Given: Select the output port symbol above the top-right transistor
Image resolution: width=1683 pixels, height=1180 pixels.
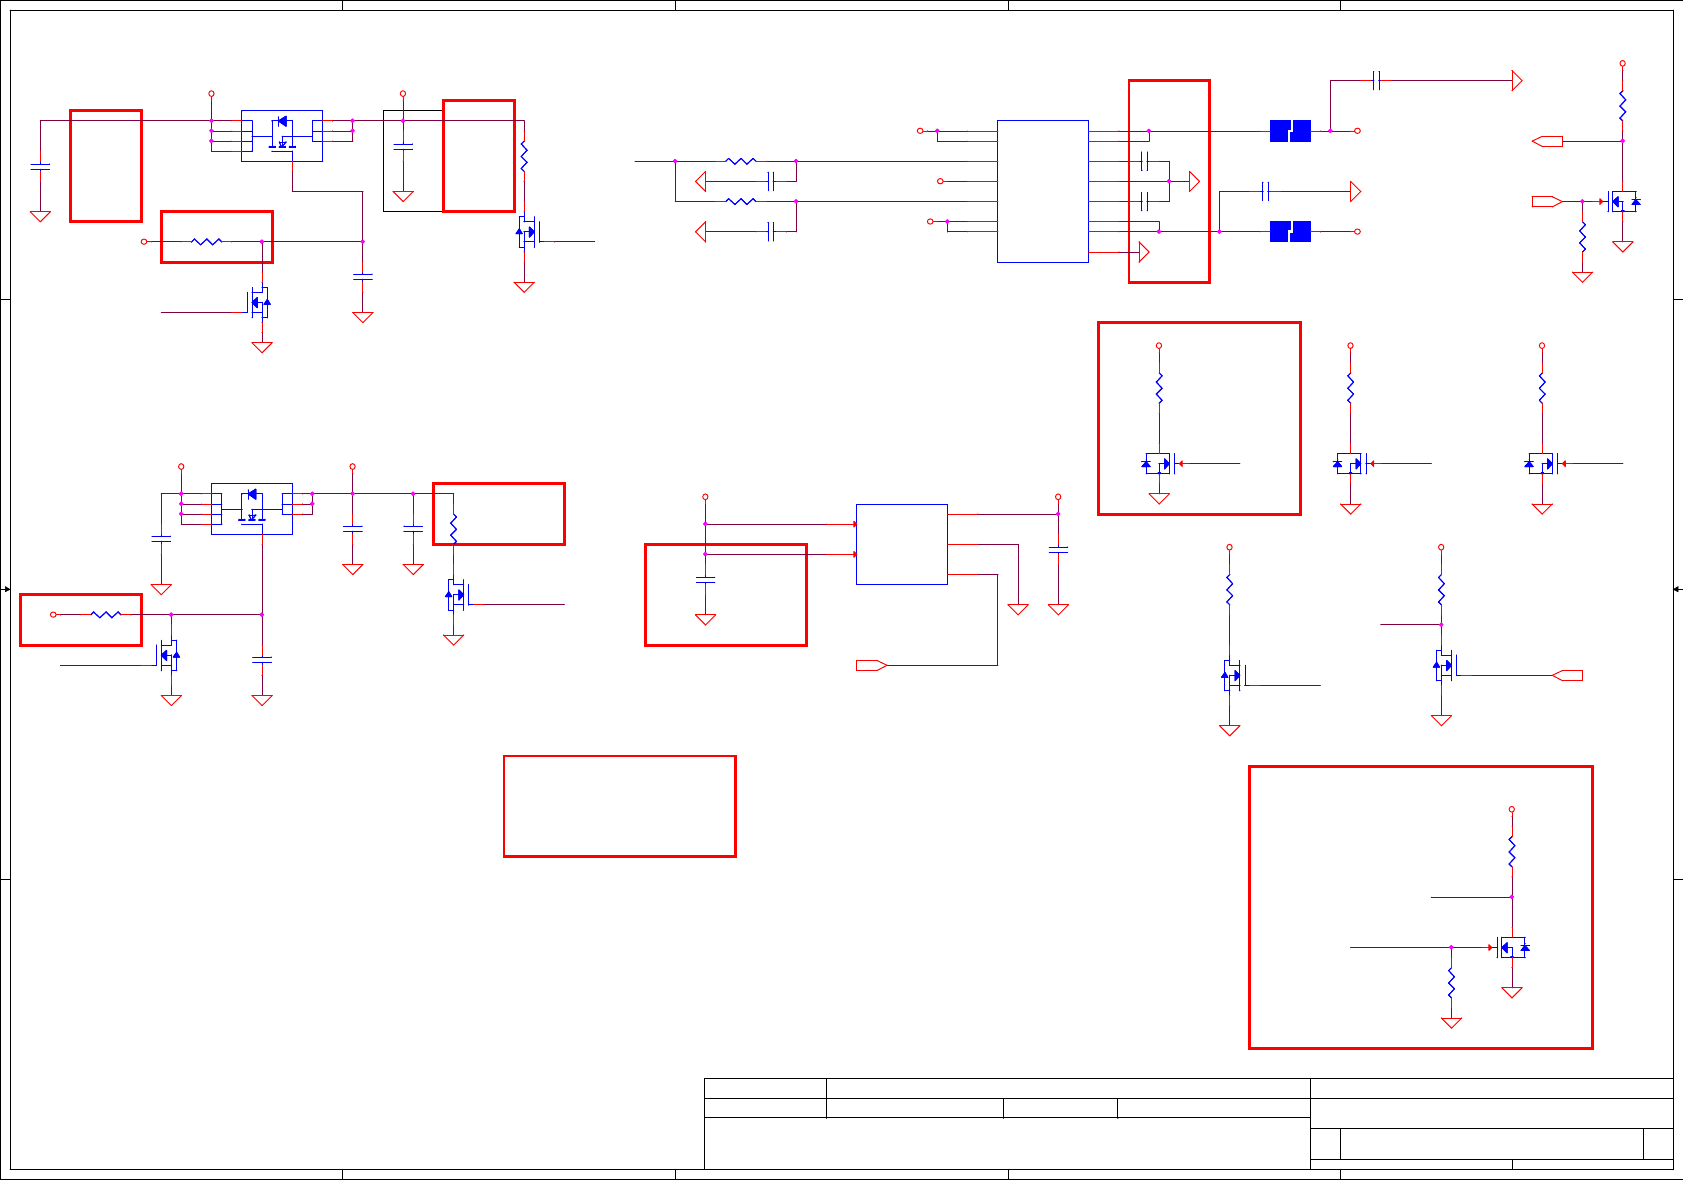Looking at the screenshot, I should (x=1547, y=141).
